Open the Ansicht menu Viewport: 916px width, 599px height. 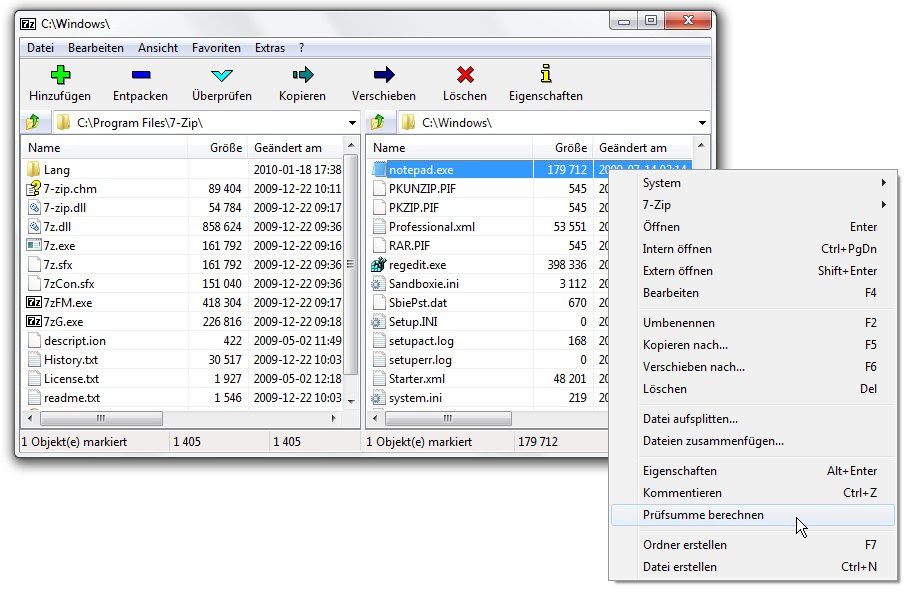tap(158, 48)
